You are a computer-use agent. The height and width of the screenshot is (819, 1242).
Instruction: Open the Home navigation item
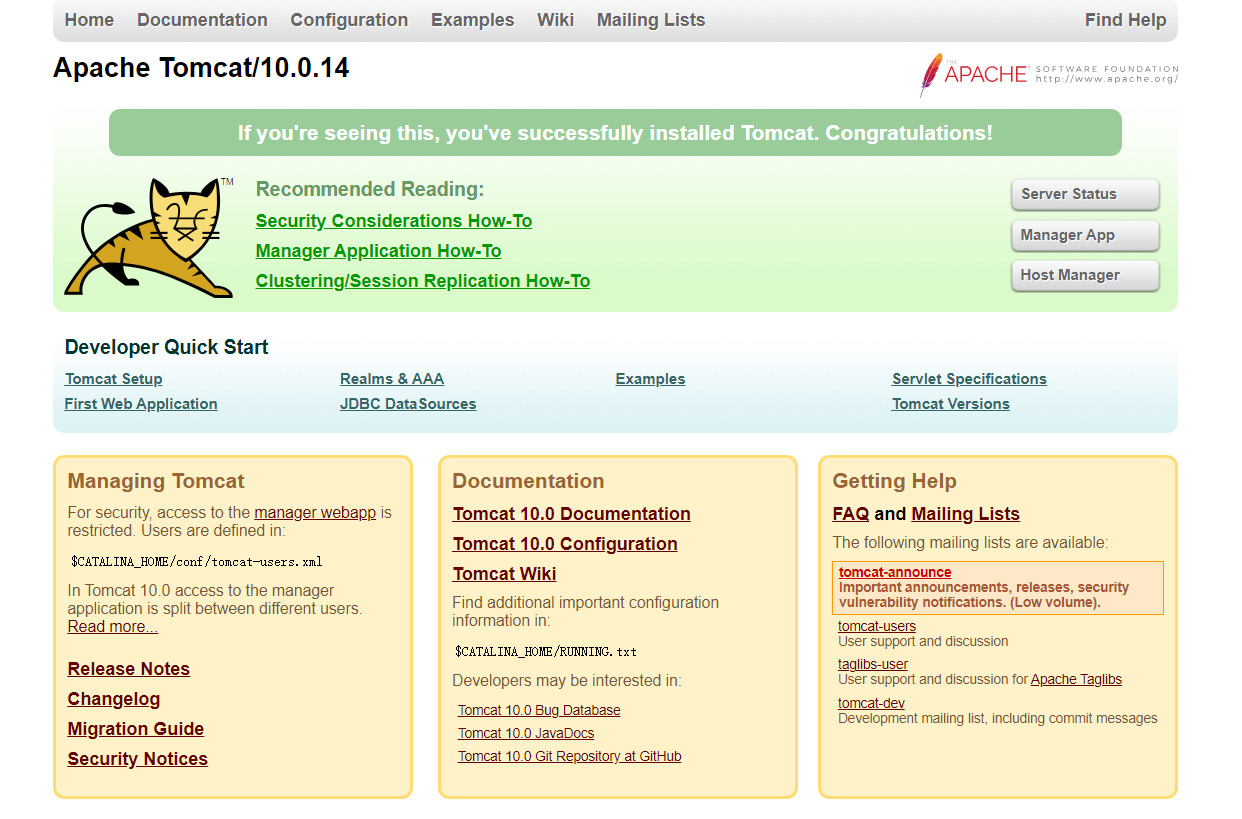(x=89, y=20)
